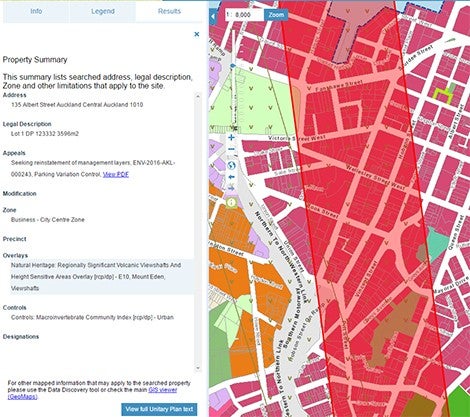This screenshot has width=470, height=417.
Task: Click the Precinct section label
Action: pyautogui.click(x=14, y=239)
